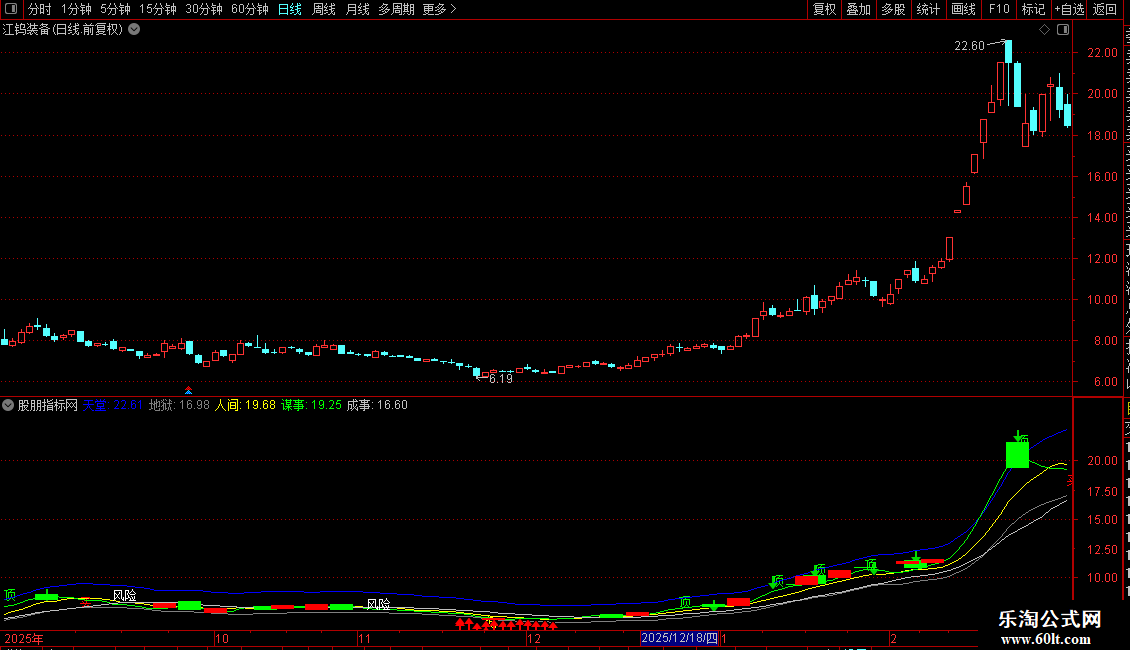
Task: Expand the 股朋指标网 indicator dropdown
Action: click(x=8, y=405)
